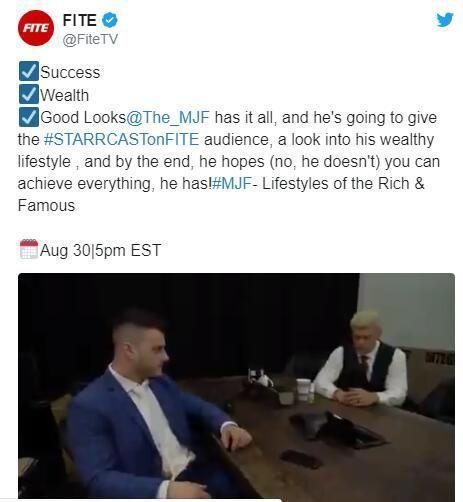Click the Wealth check mark emoji
The width and height of the screenshot is (463, 502).
tap(29, 94)
